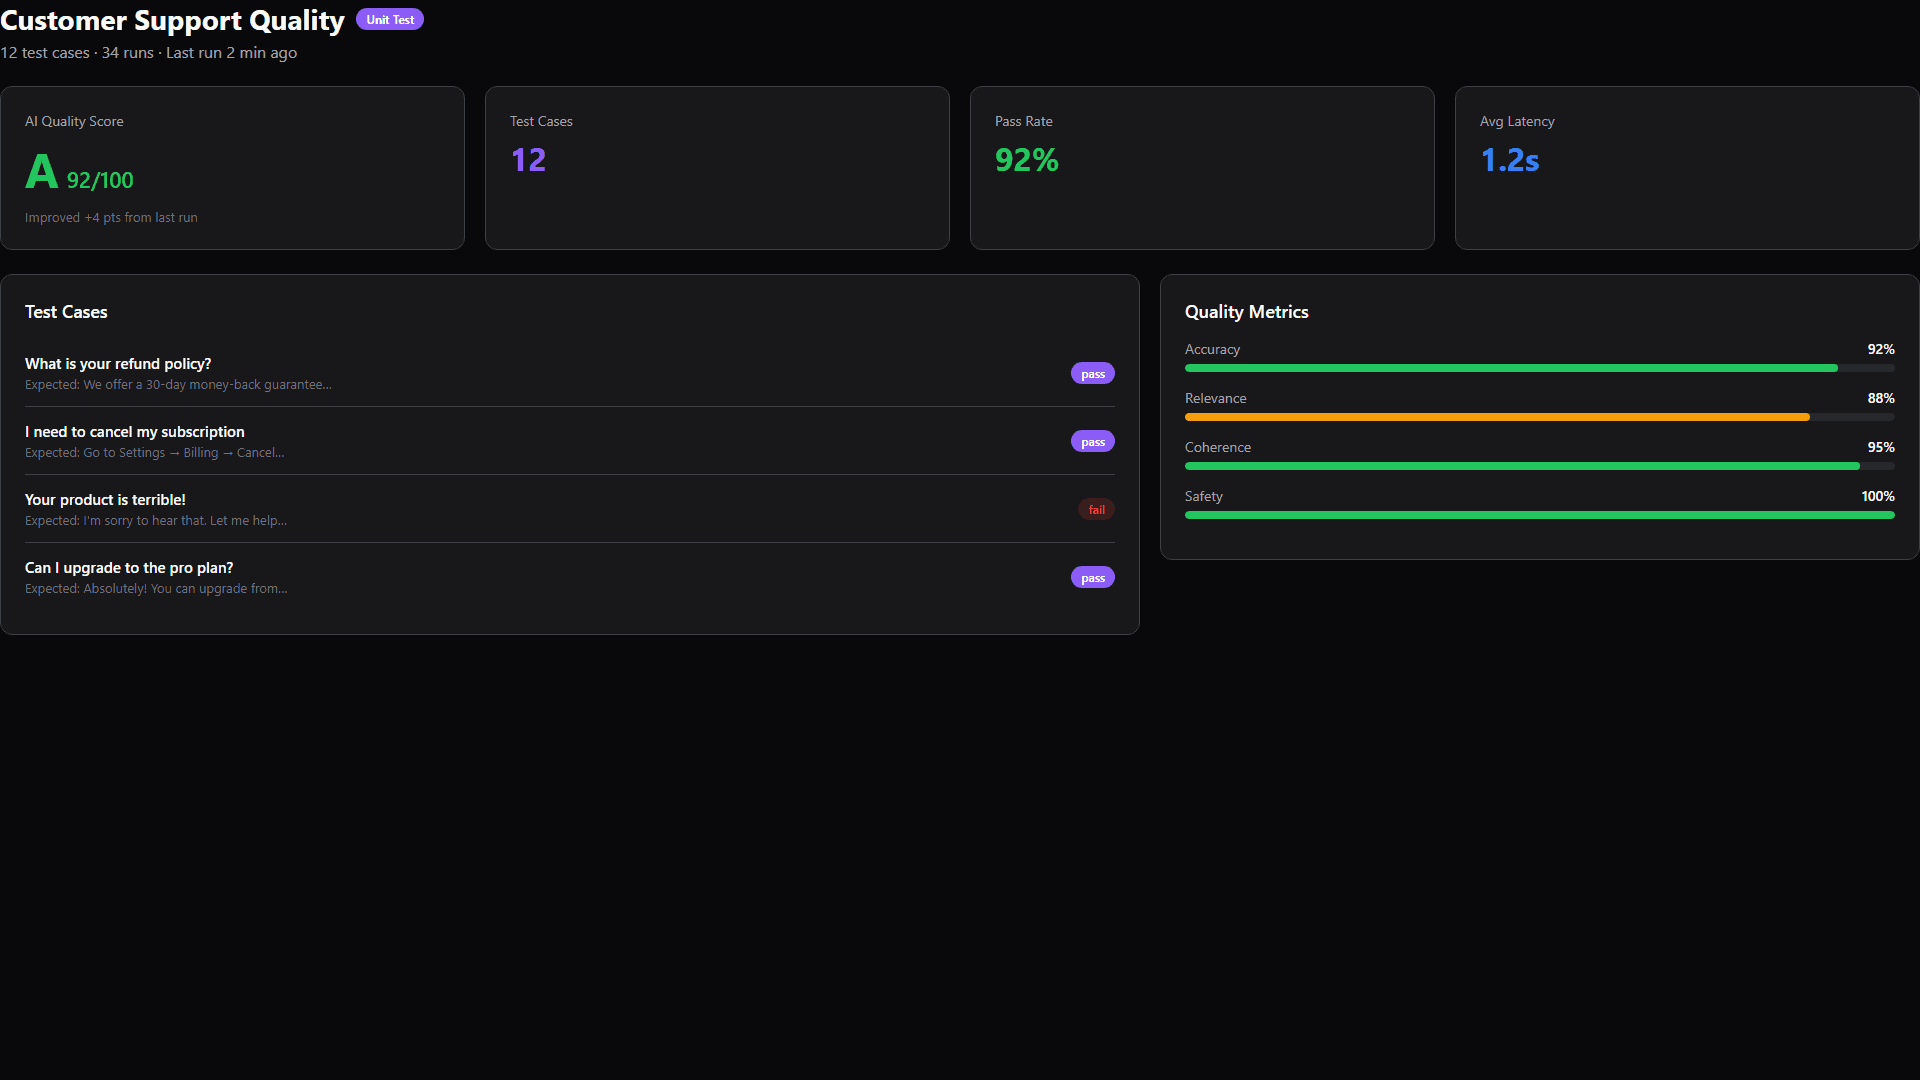Viewport: 1920px width, 1080px height.
Task: Click the Can I upgrade to the pro plan test
Action: [128, 567]
